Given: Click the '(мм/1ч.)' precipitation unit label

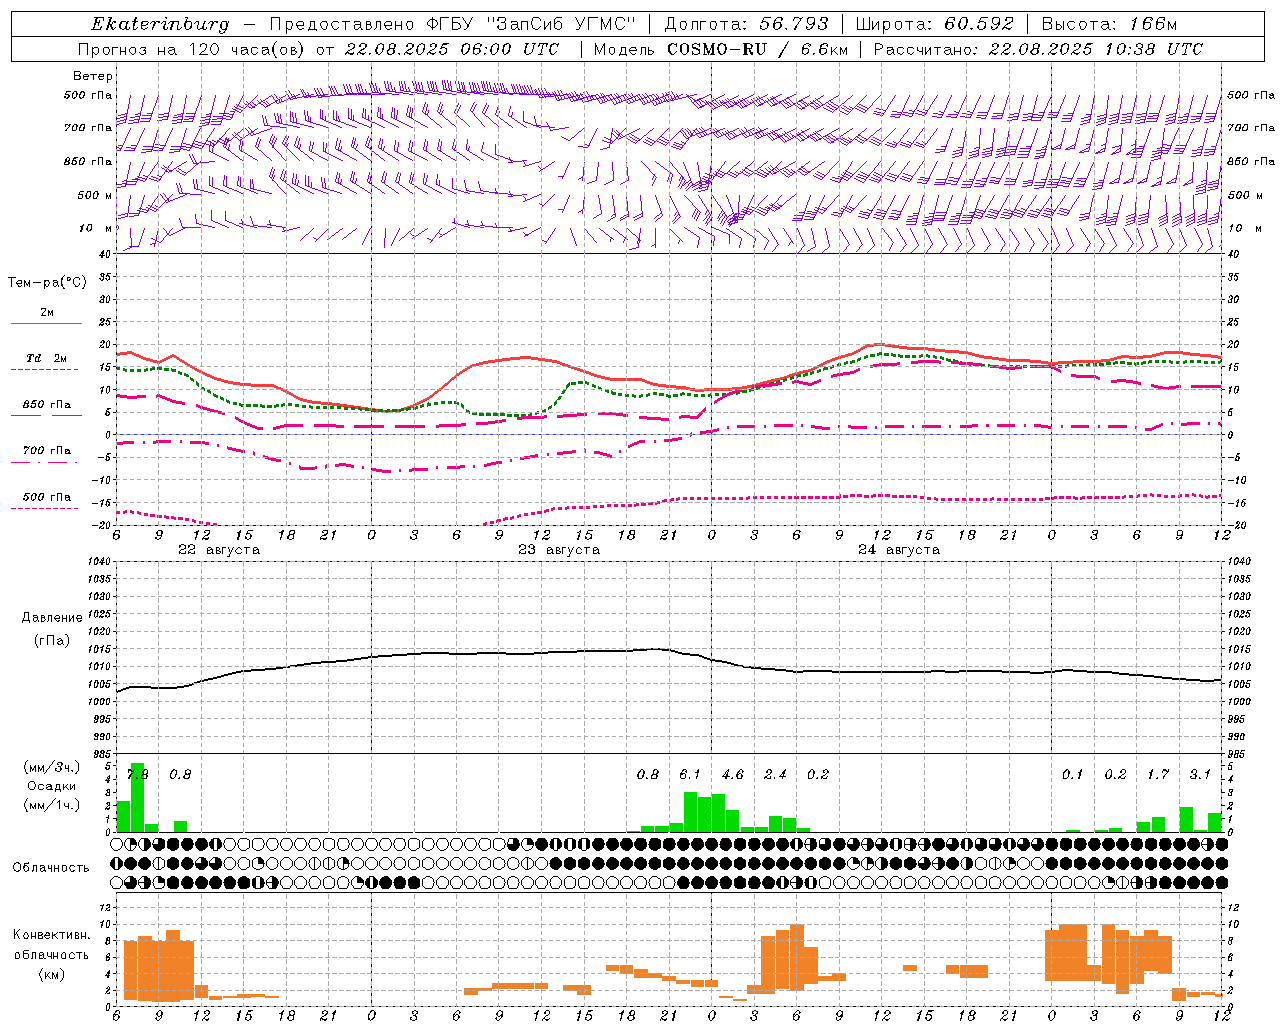Looking at the screenshot, I should pyautogui.click(x=52, y=805).
